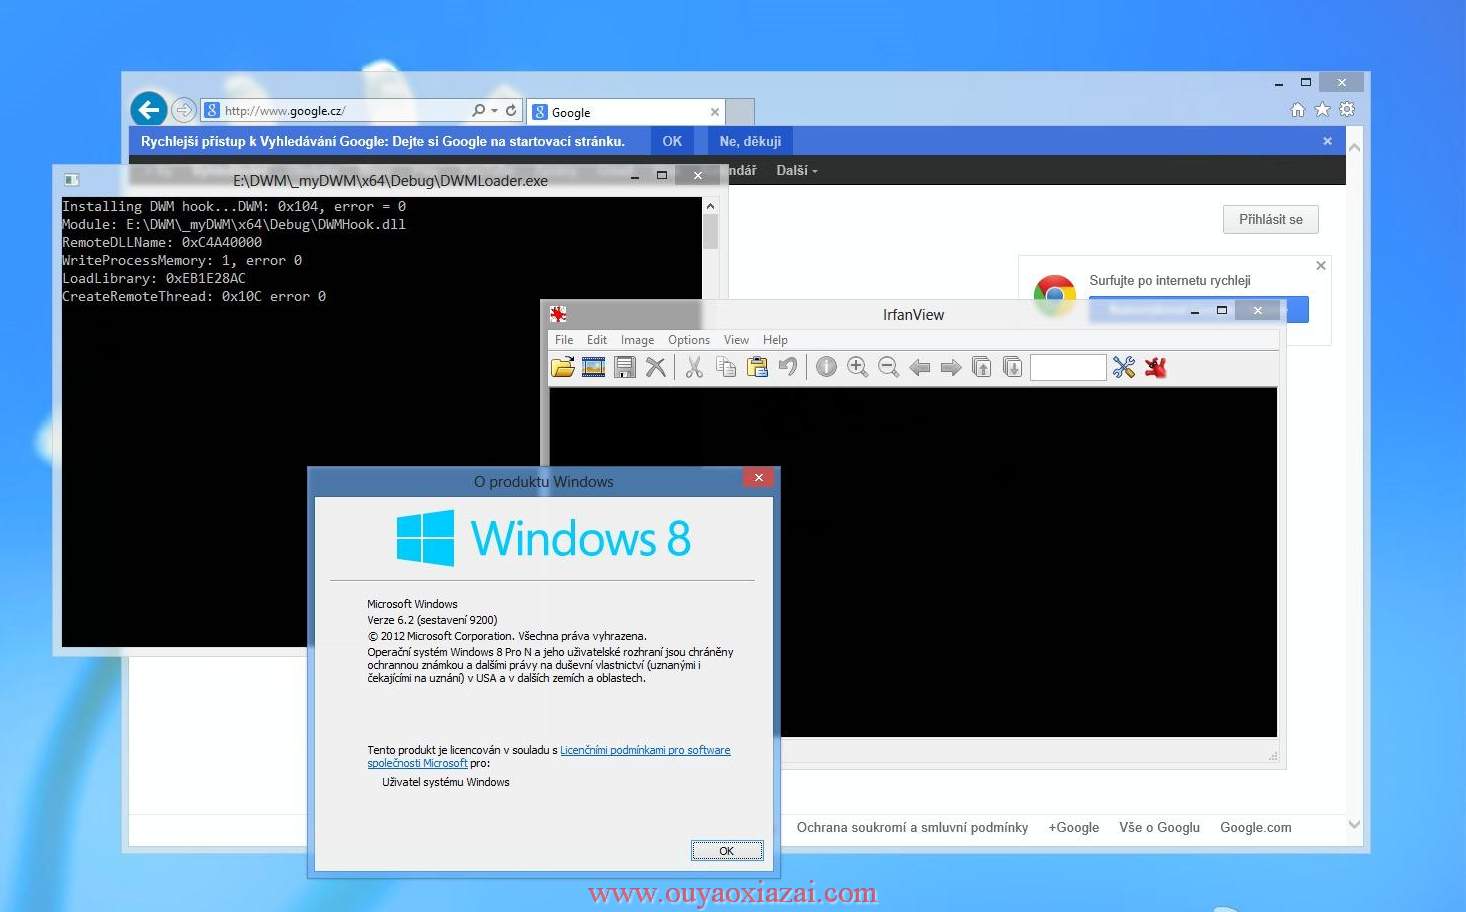Click the red IrfanView About mascot icon
The height and width of the screenshot is (912, 1466).
tap(1156, 367)
